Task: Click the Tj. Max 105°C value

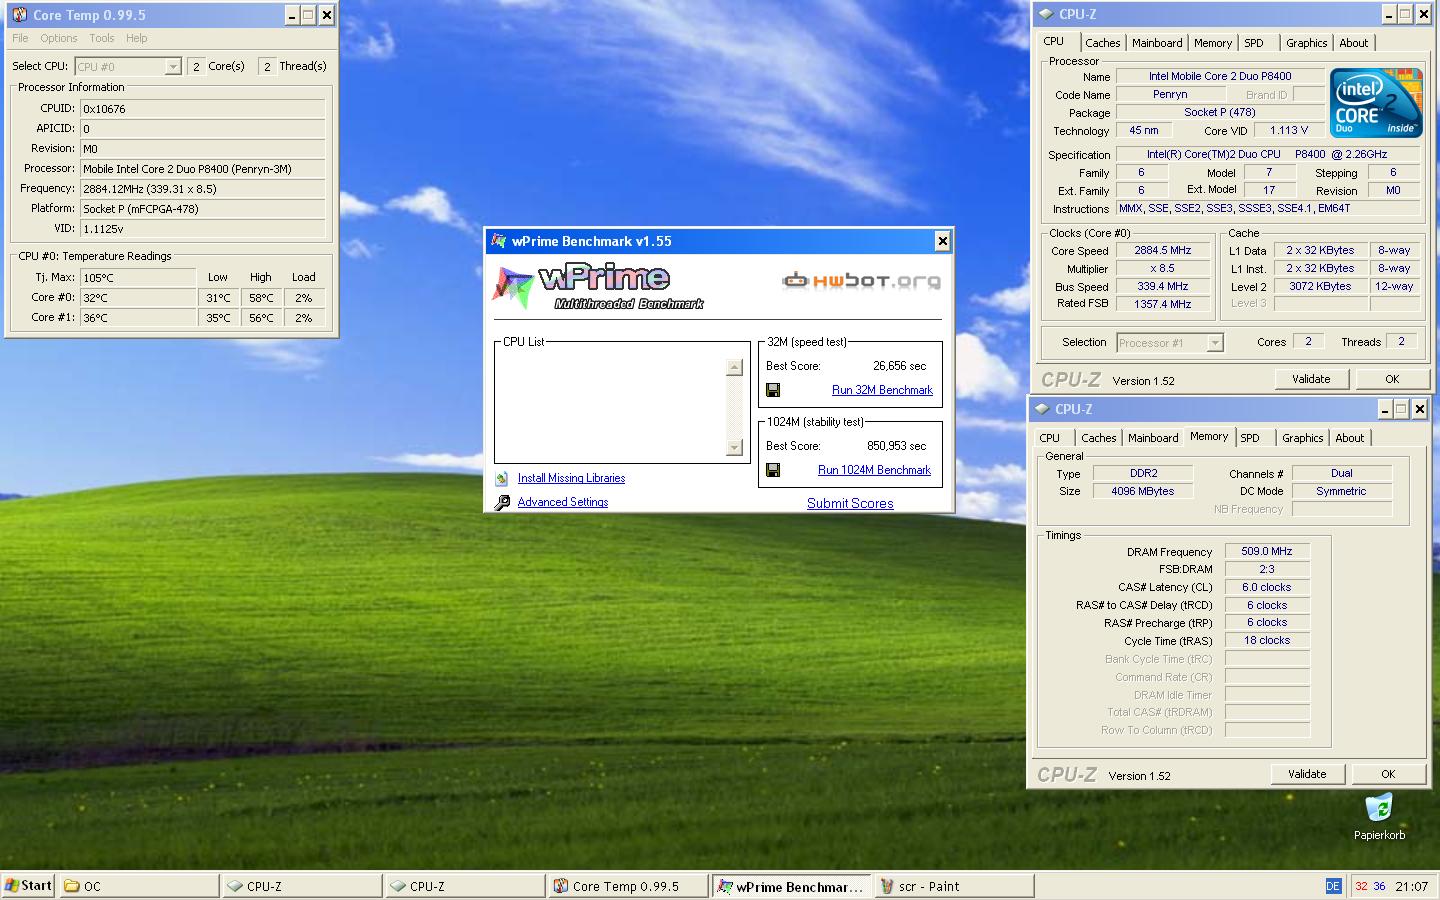Action: (138, 278)
